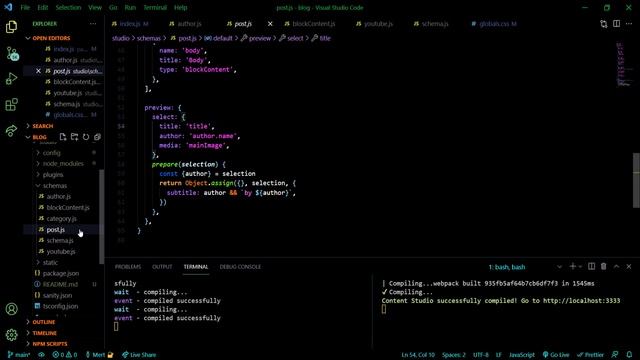Kill the terminal with trash icon

604,267
